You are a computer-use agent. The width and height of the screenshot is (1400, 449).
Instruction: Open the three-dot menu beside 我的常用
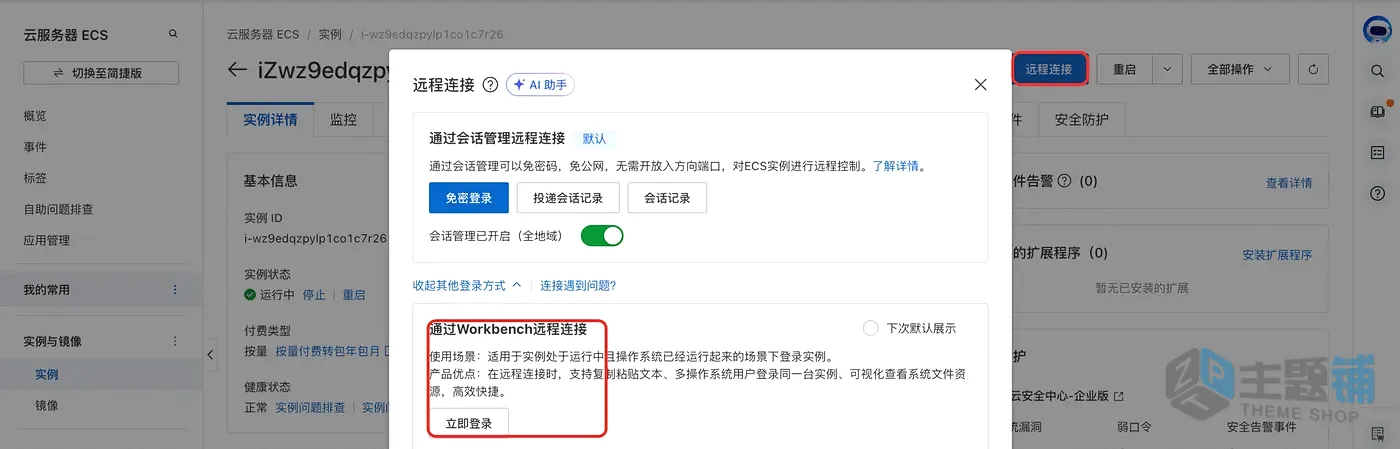click(175, 290)
